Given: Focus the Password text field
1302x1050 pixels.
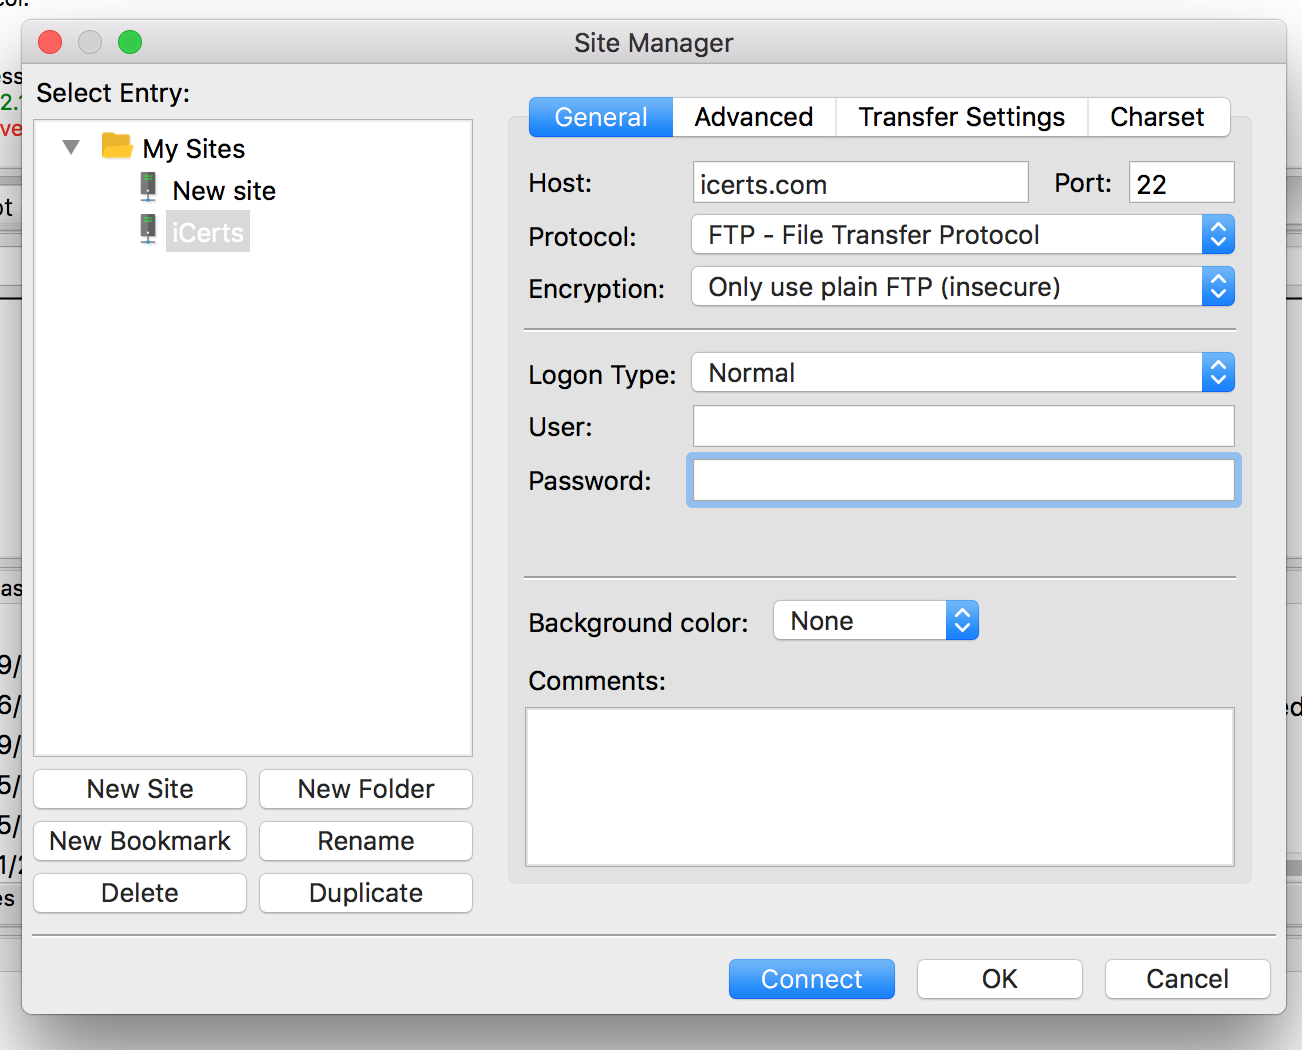Looking at the screenshot, I should [964, 480].
